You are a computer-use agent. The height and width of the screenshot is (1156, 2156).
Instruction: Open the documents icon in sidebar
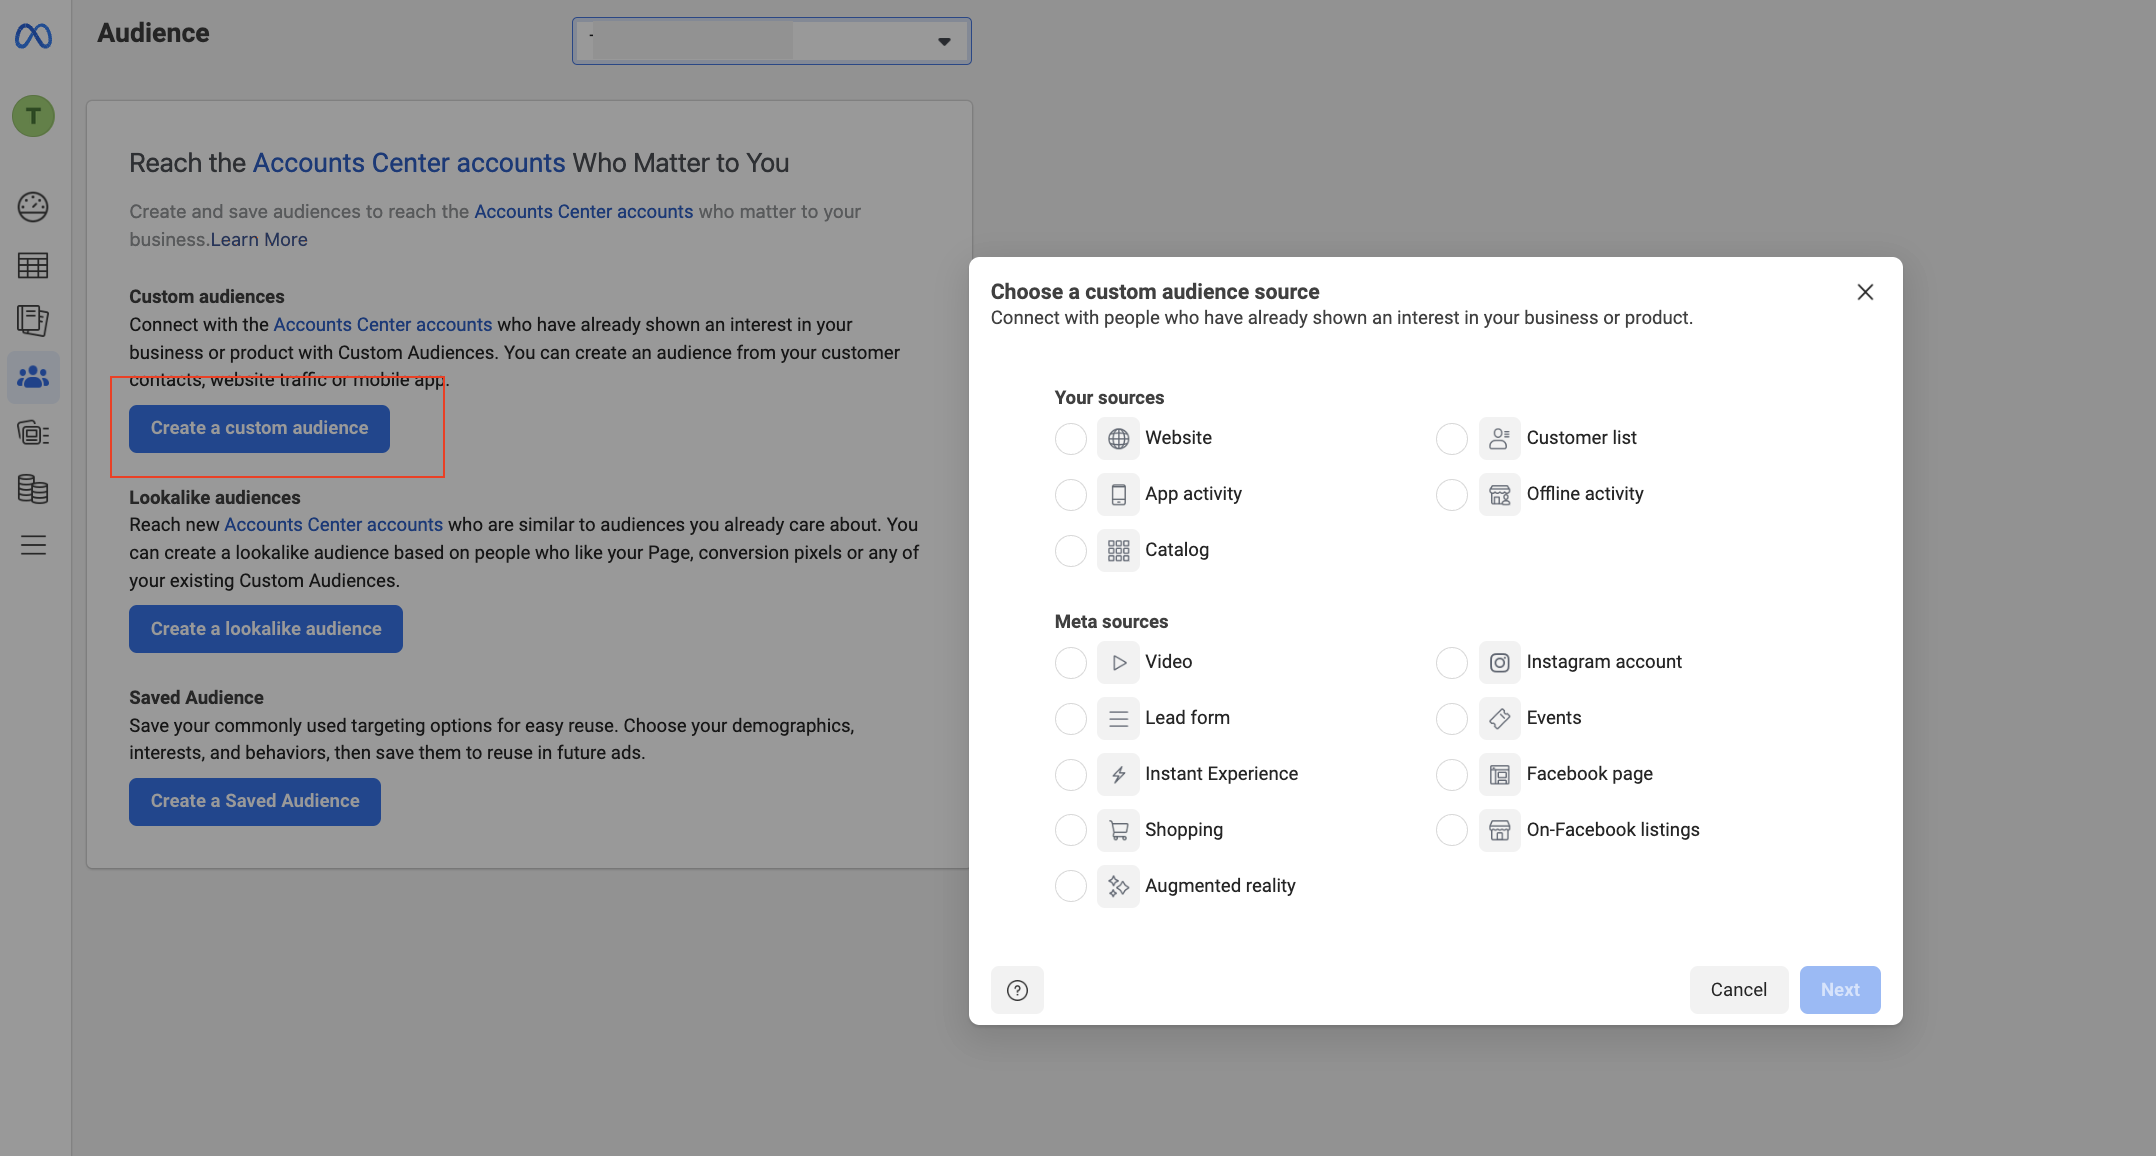pyautogui.click(x=33, y=320)
